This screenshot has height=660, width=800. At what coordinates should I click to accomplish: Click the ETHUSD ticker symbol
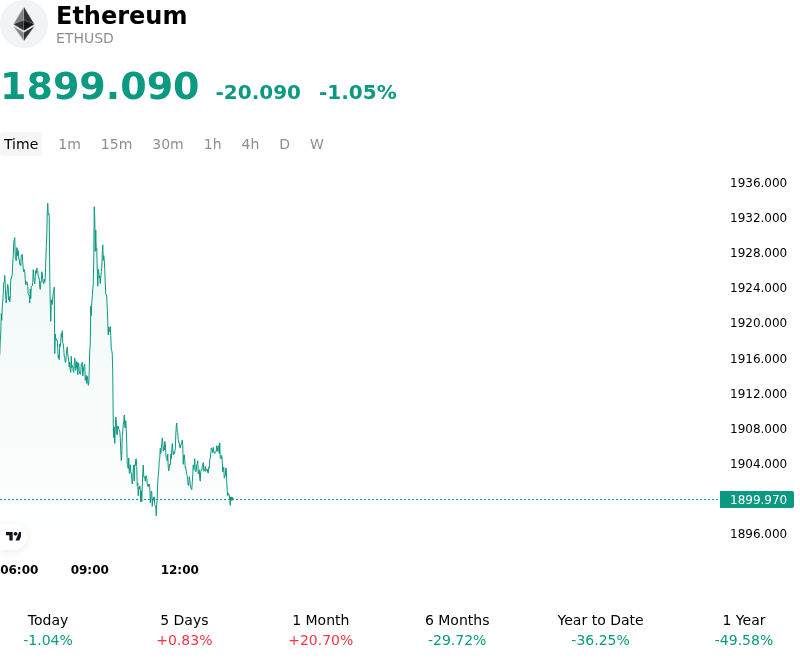click(x=85, y=38)
